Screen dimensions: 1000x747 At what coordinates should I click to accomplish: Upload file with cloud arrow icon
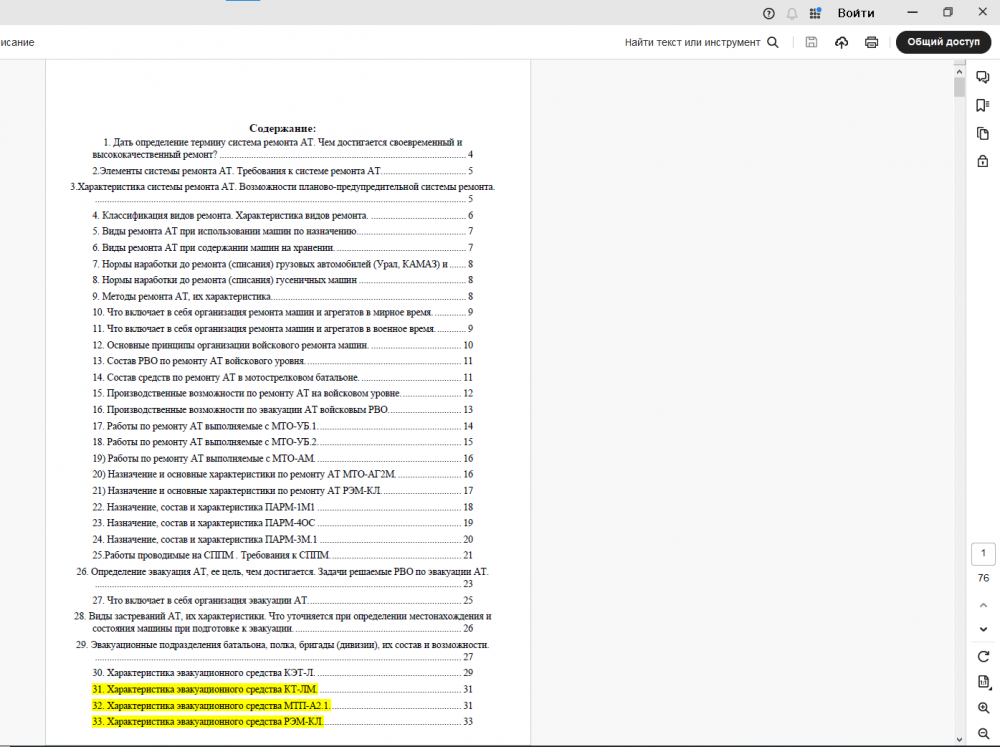pyautogui.click(x=841, y=42)
